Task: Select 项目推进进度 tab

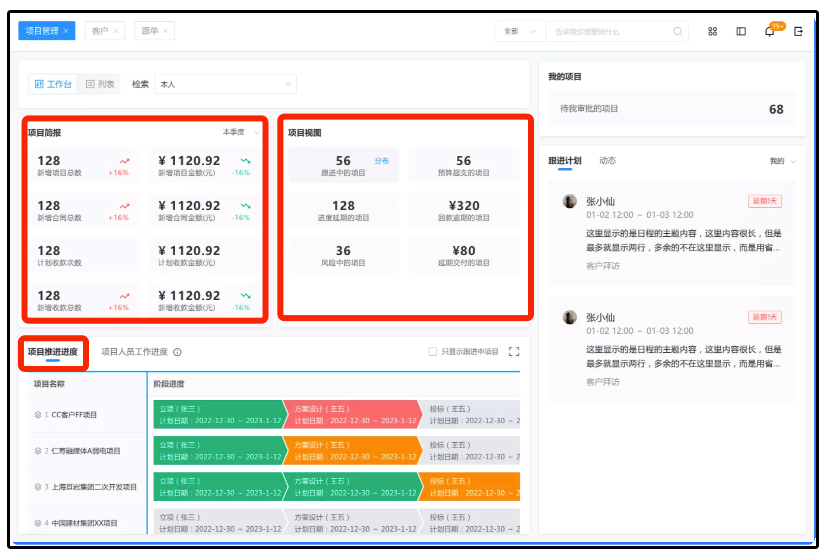Action: click(53, 352)
